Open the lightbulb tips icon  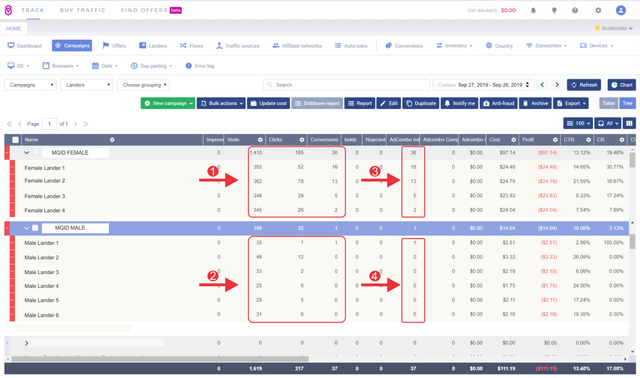[x=554, y=11]
